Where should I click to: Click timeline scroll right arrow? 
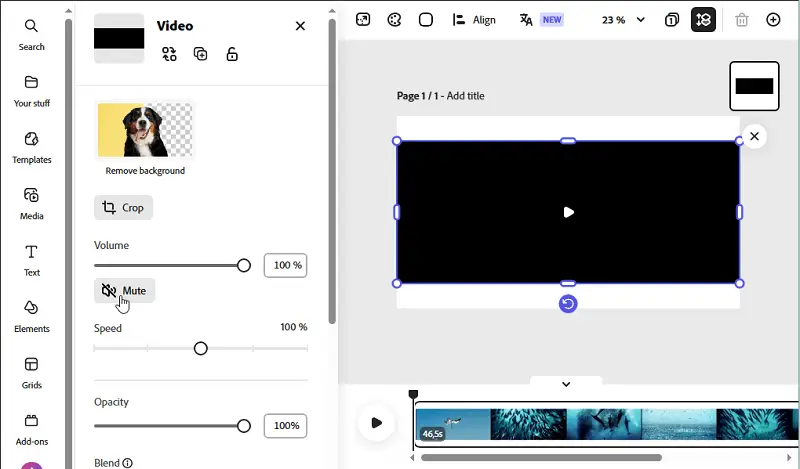[789, 457]
